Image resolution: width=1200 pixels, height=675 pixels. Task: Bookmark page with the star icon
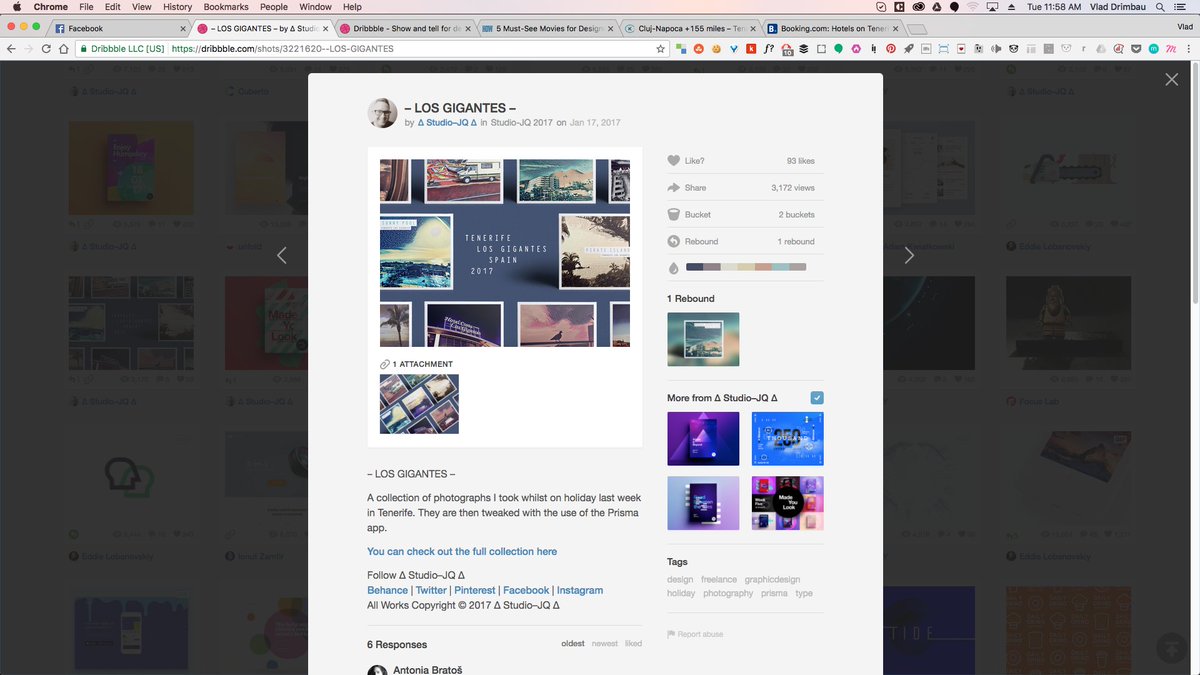(x=660, y=48)
